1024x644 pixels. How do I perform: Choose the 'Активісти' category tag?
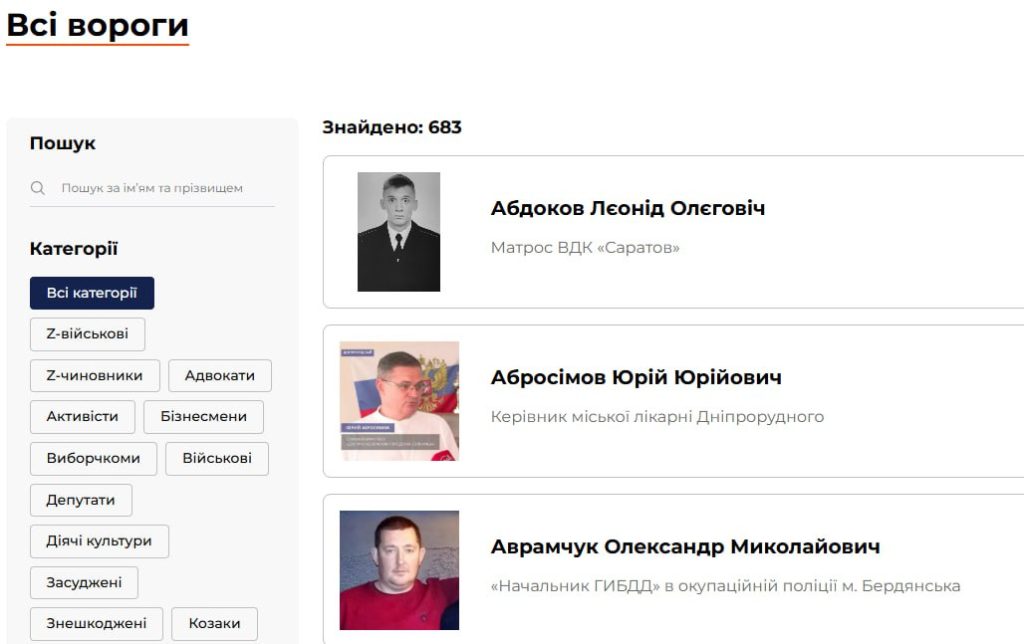point(82,417)
